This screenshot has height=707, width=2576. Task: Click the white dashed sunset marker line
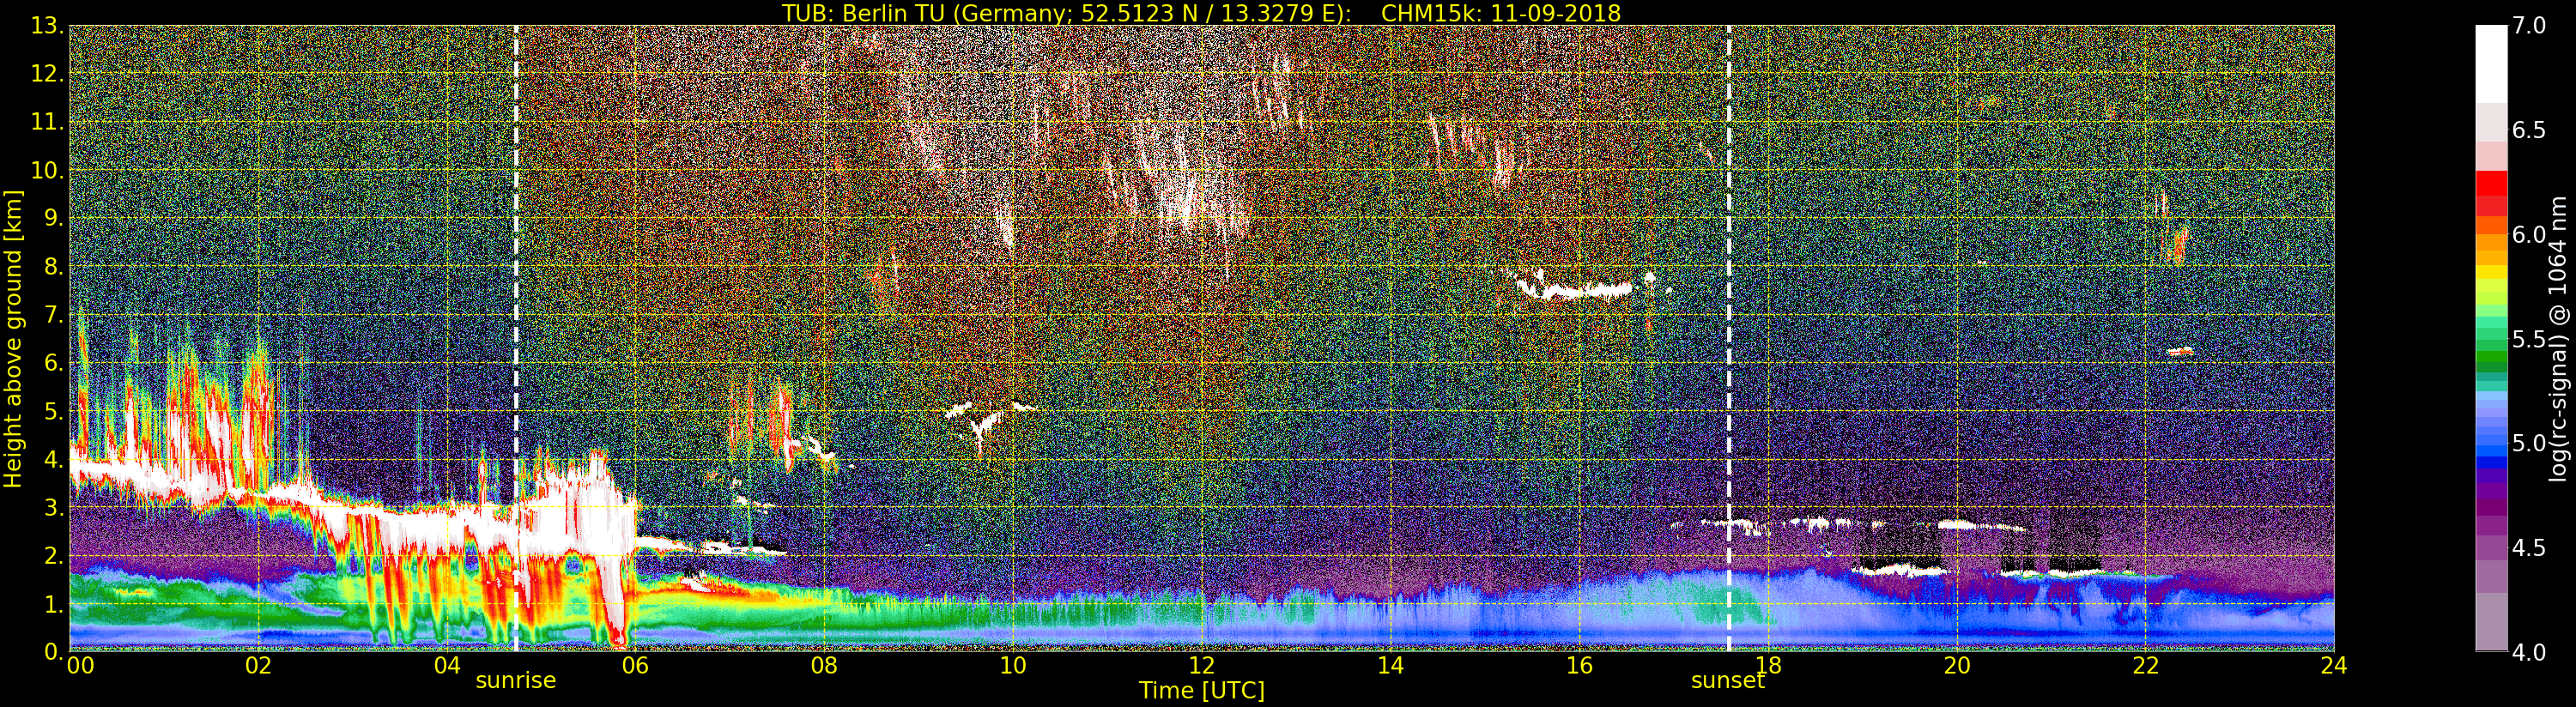(x=1729, y=338)
